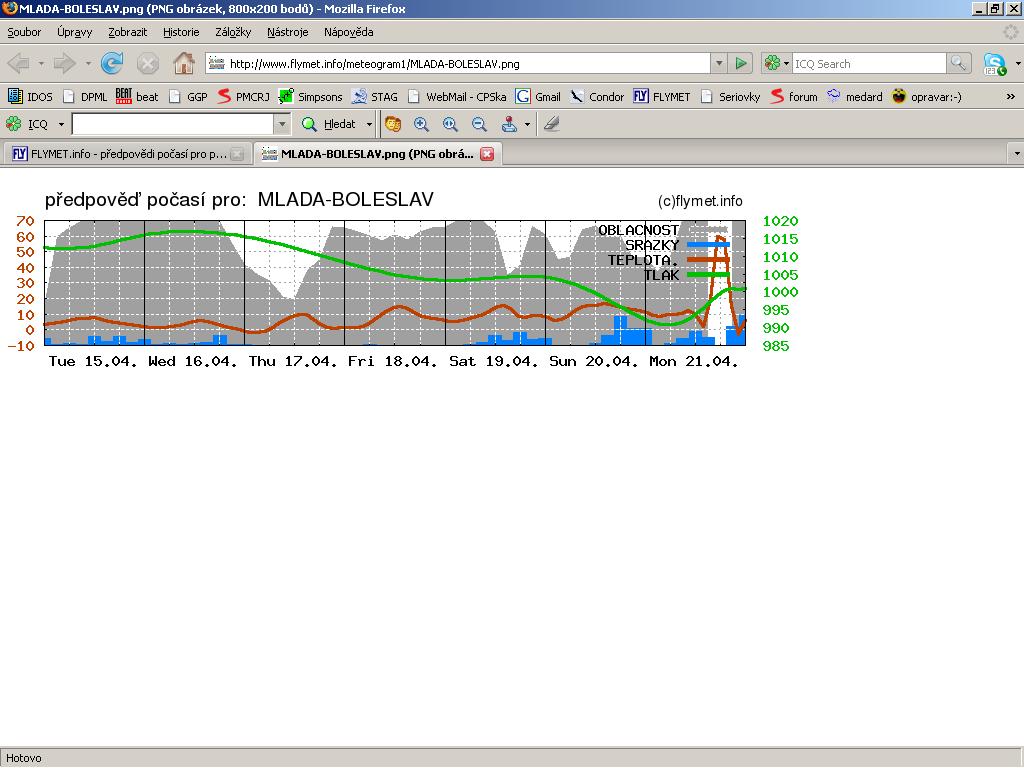Click the ICQ search magnifier button
1024x768 pixels.
pyautogui.click(x=959, y=63)
